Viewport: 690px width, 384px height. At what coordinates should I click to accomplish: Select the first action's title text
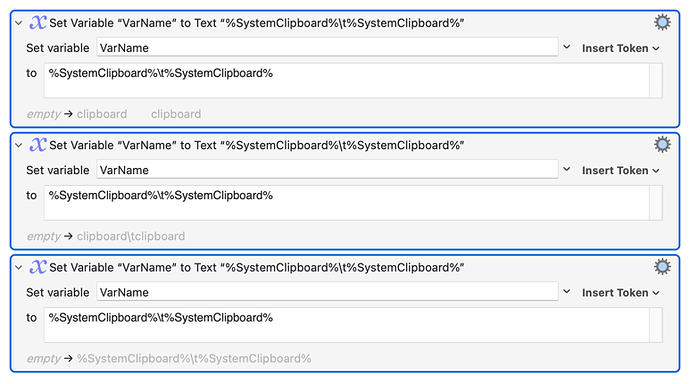[x=257, y=23]
